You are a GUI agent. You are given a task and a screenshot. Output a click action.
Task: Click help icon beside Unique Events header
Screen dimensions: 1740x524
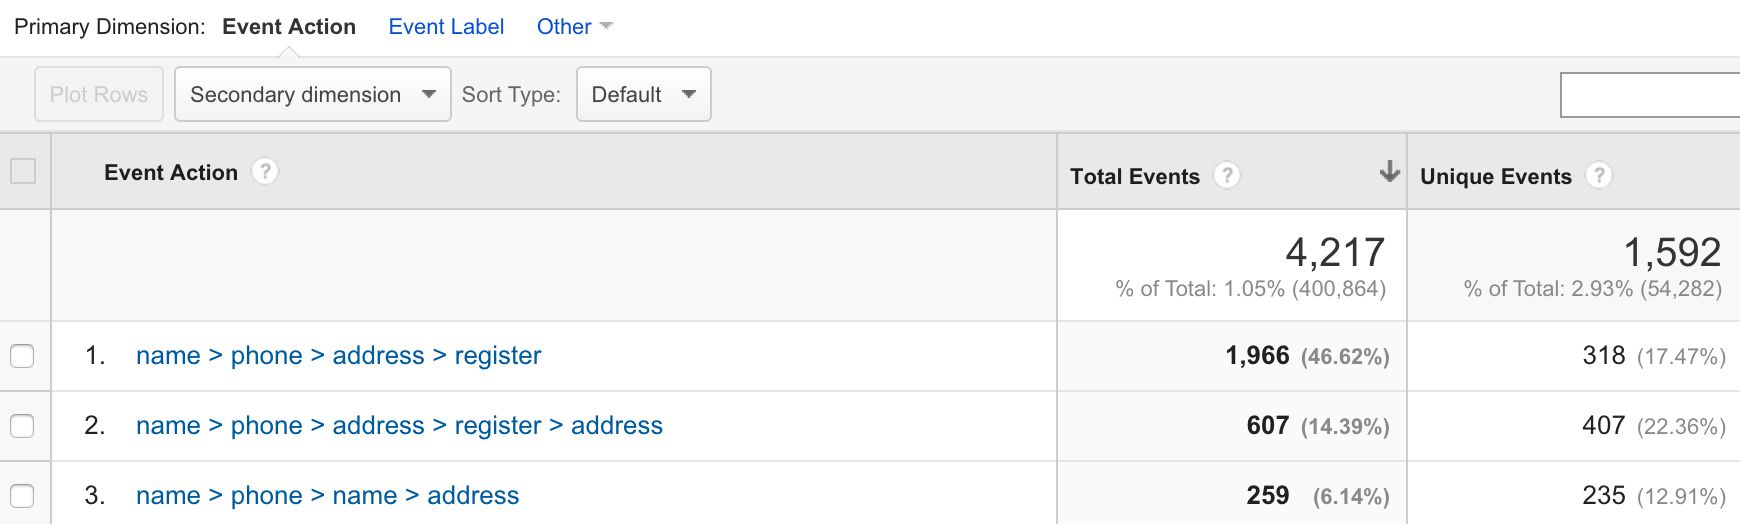[x=1599, y=176]
